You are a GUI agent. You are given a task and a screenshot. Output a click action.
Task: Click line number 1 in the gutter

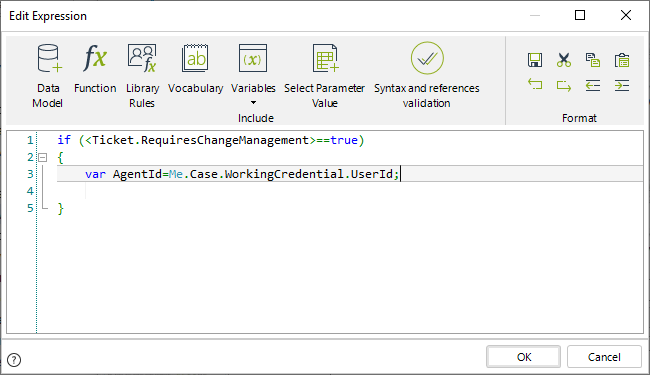click(x=30, y=140)
